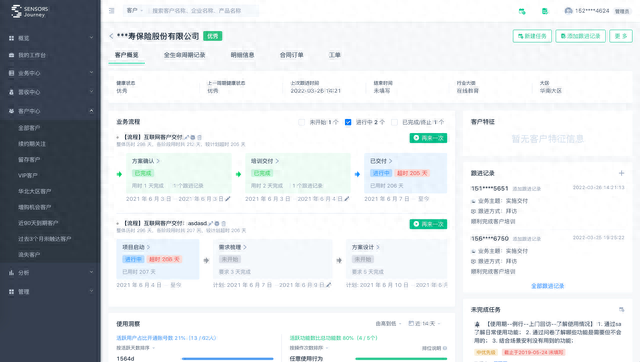Delete the first 互联网客户交付 flow trash icon
The image size is (640, 362).
pyautogui.click(x=199, y=137)
